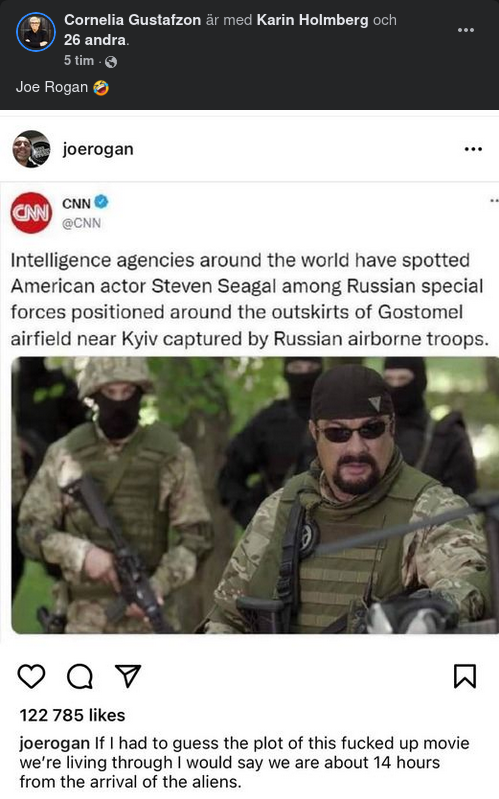Image resolution: width=499 pixels, height=799 pixels.
Task: Click joerogan username in the caption
Action: 55,743
